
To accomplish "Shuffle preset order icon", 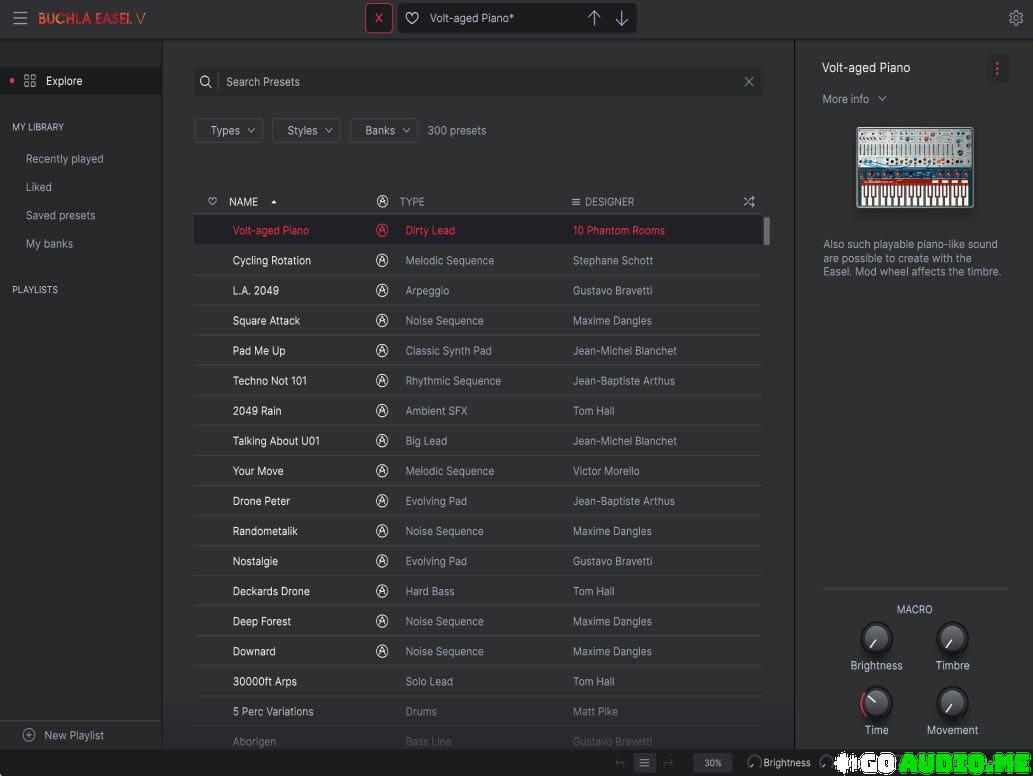I will point(749,202).
